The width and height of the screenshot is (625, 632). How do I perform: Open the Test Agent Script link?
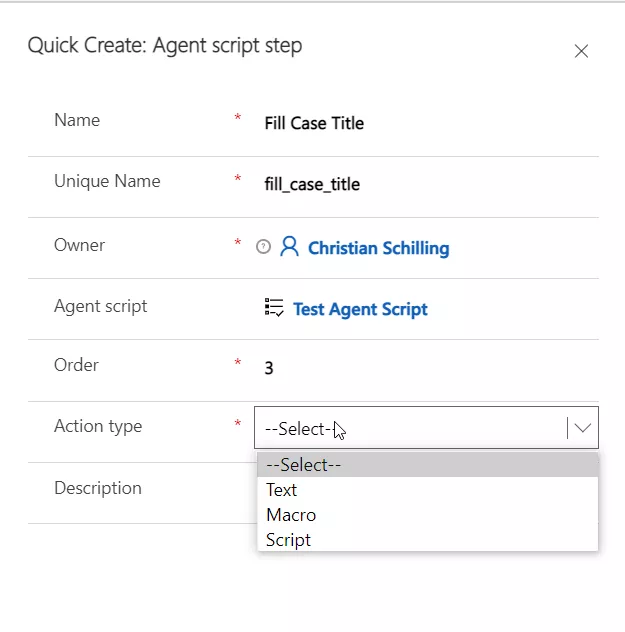click(360, 309)
